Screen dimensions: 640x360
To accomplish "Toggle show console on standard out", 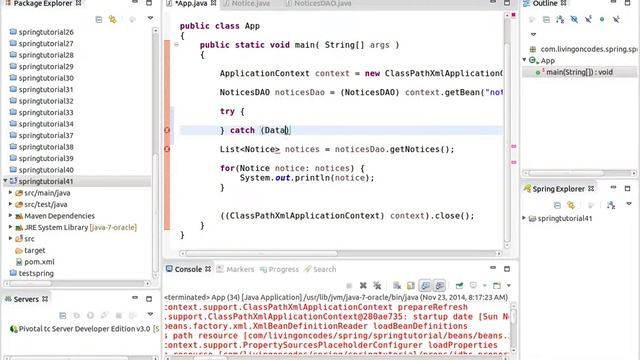I will pyautogui.click(x=425, y=285).
